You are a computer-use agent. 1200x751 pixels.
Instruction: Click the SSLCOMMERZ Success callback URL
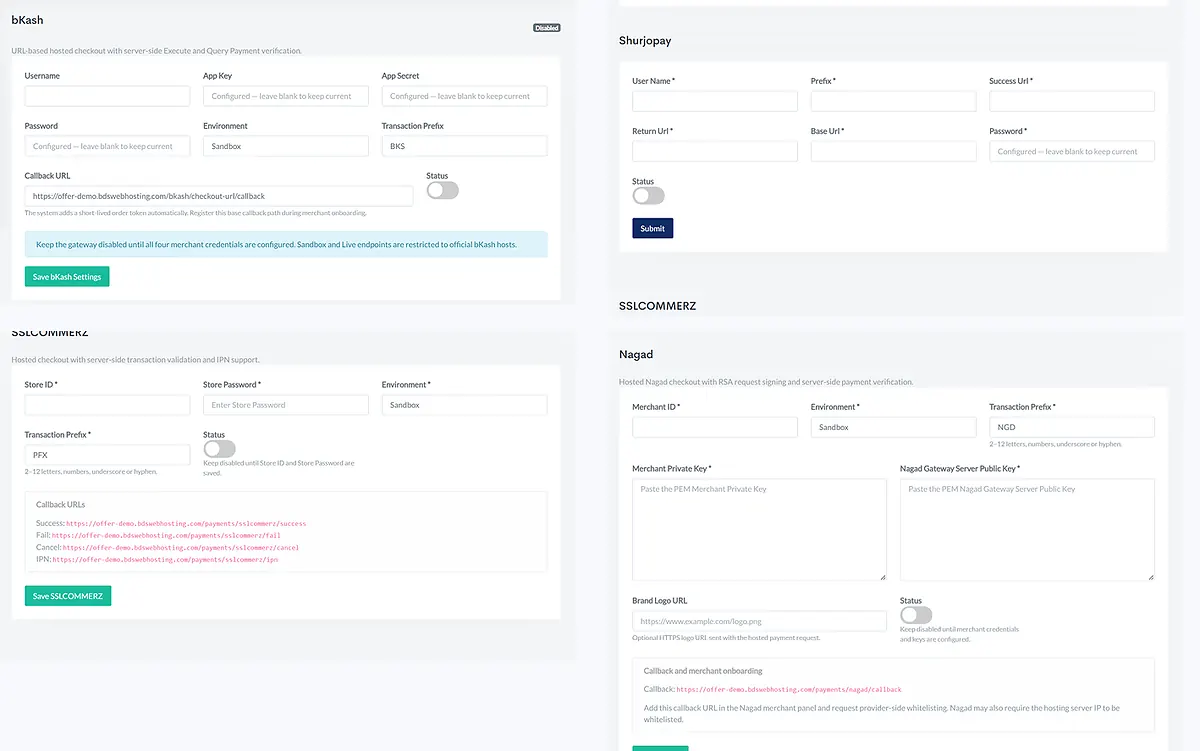pyautogui.click(x=186, y=523)
